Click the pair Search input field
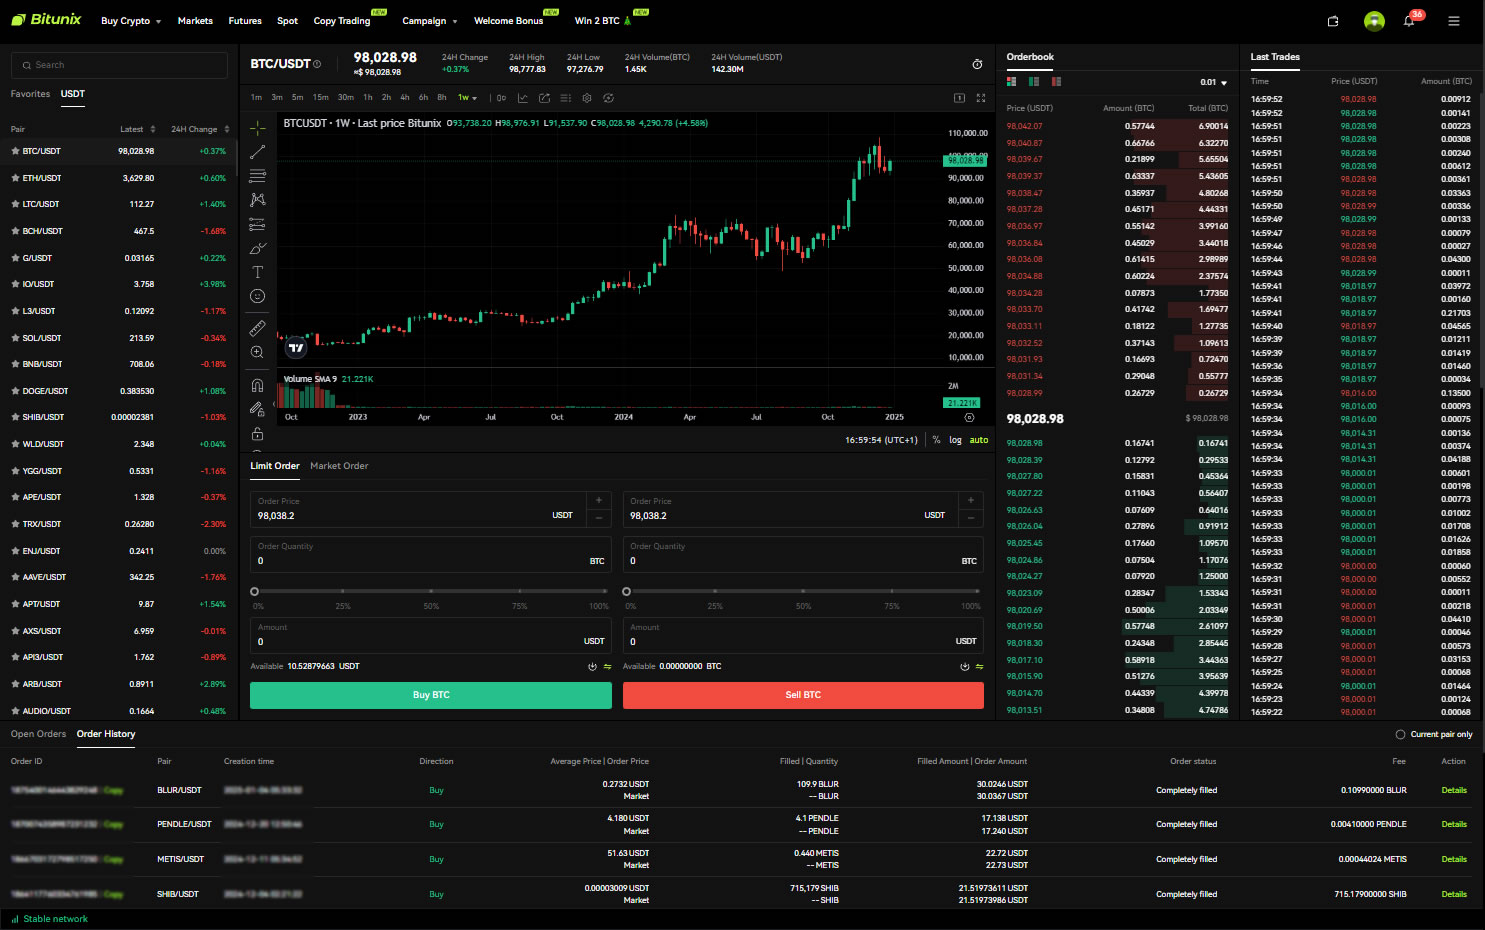 pyautogui.click(x=119, y=65)
